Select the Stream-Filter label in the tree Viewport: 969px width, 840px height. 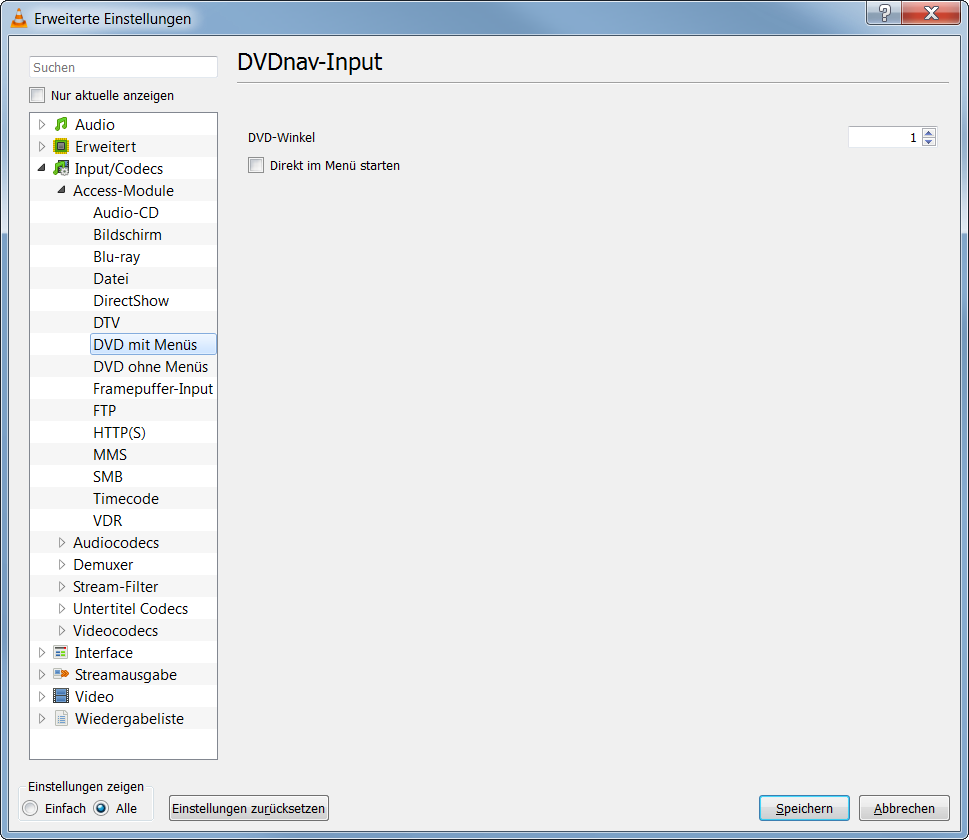(116, 587)
